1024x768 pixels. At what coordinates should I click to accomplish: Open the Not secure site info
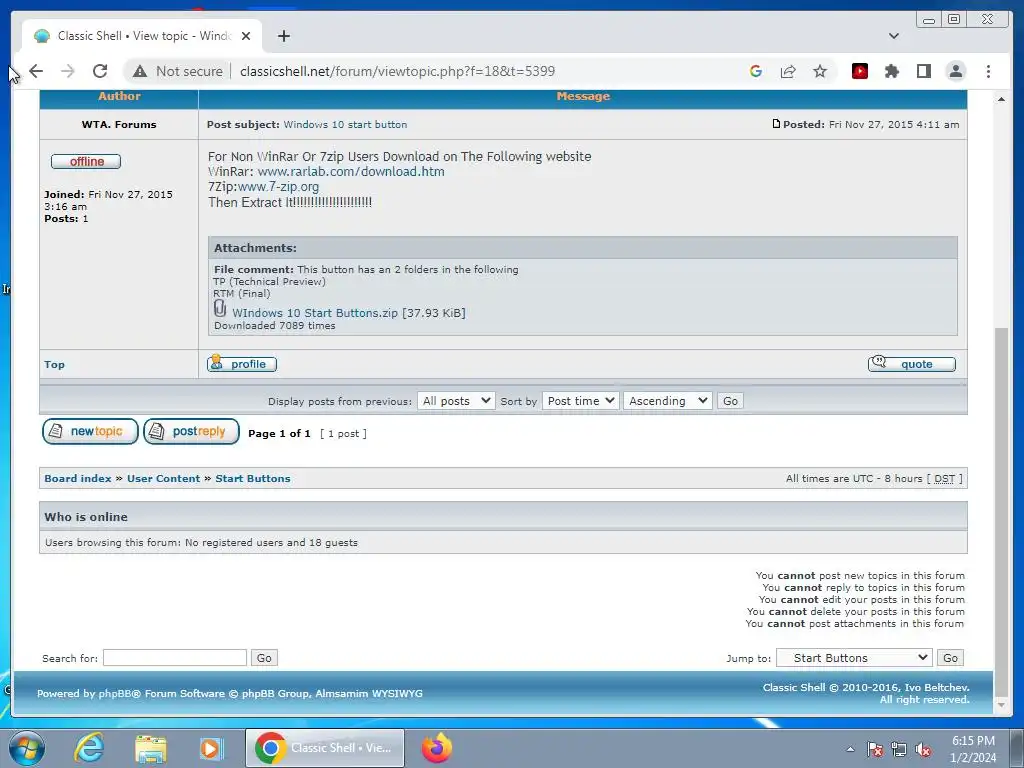point(178,71)
